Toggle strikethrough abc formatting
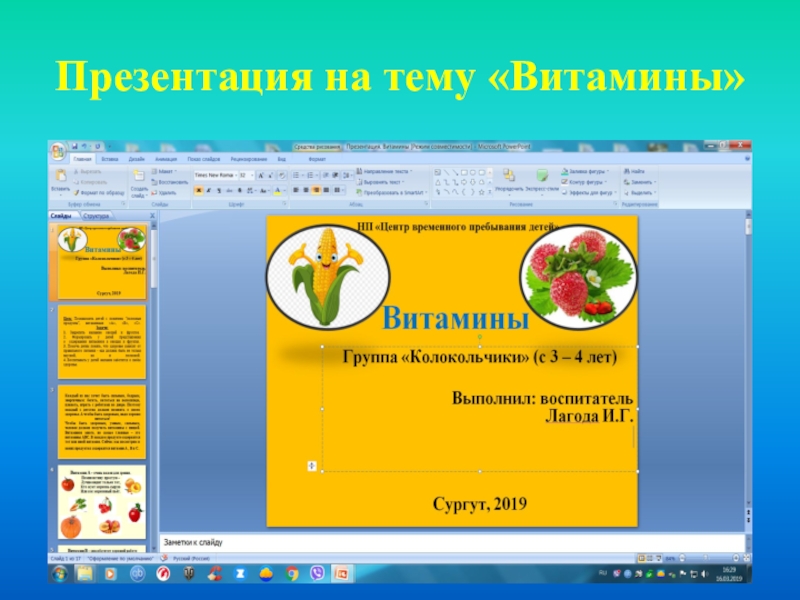800x600 pixels. (x=229, y=190)
